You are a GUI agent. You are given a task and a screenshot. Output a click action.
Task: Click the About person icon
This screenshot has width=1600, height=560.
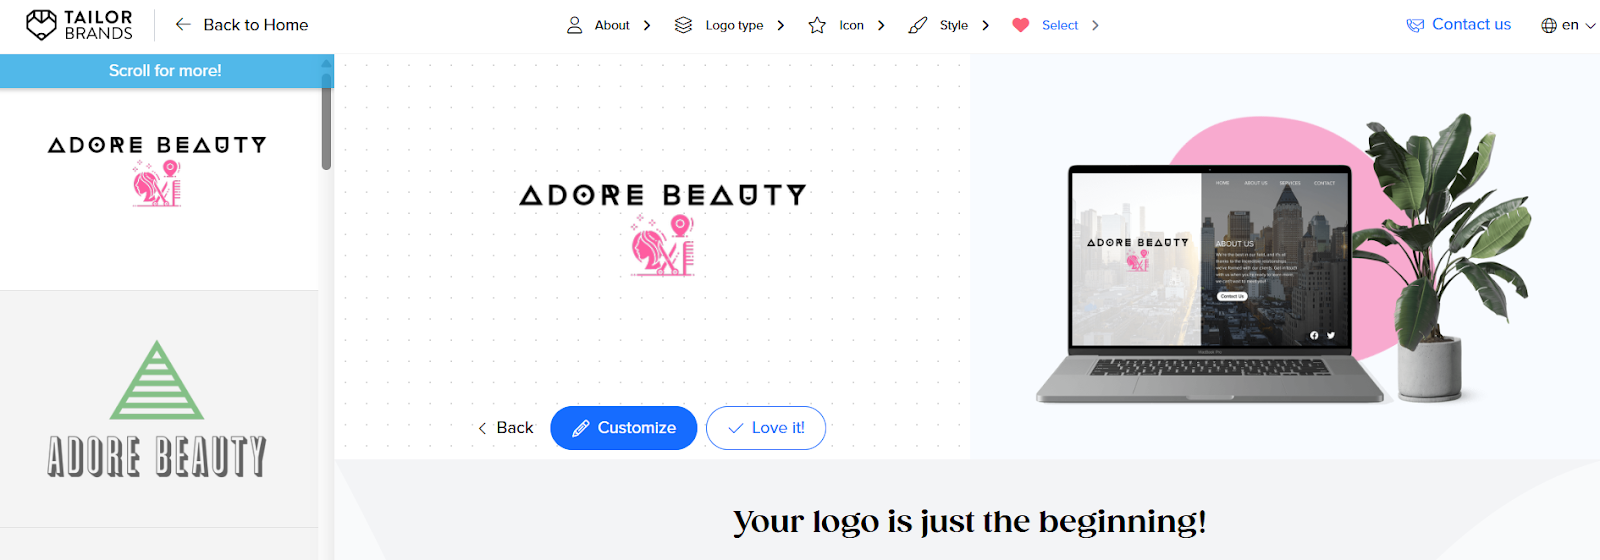click(575, 25)
